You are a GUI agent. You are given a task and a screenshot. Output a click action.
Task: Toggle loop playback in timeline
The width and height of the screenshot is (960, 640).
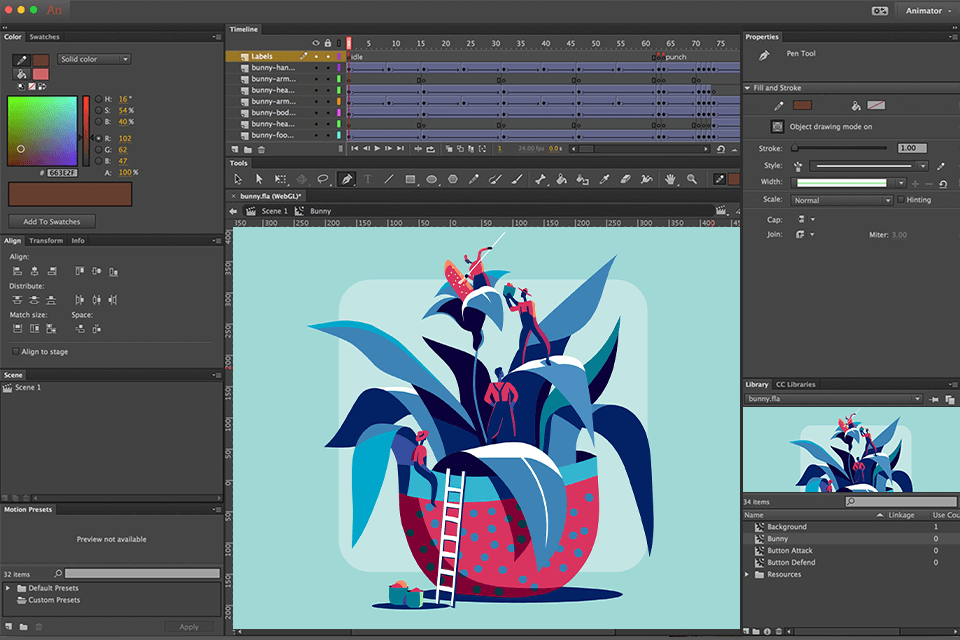[x=430, y=149]
